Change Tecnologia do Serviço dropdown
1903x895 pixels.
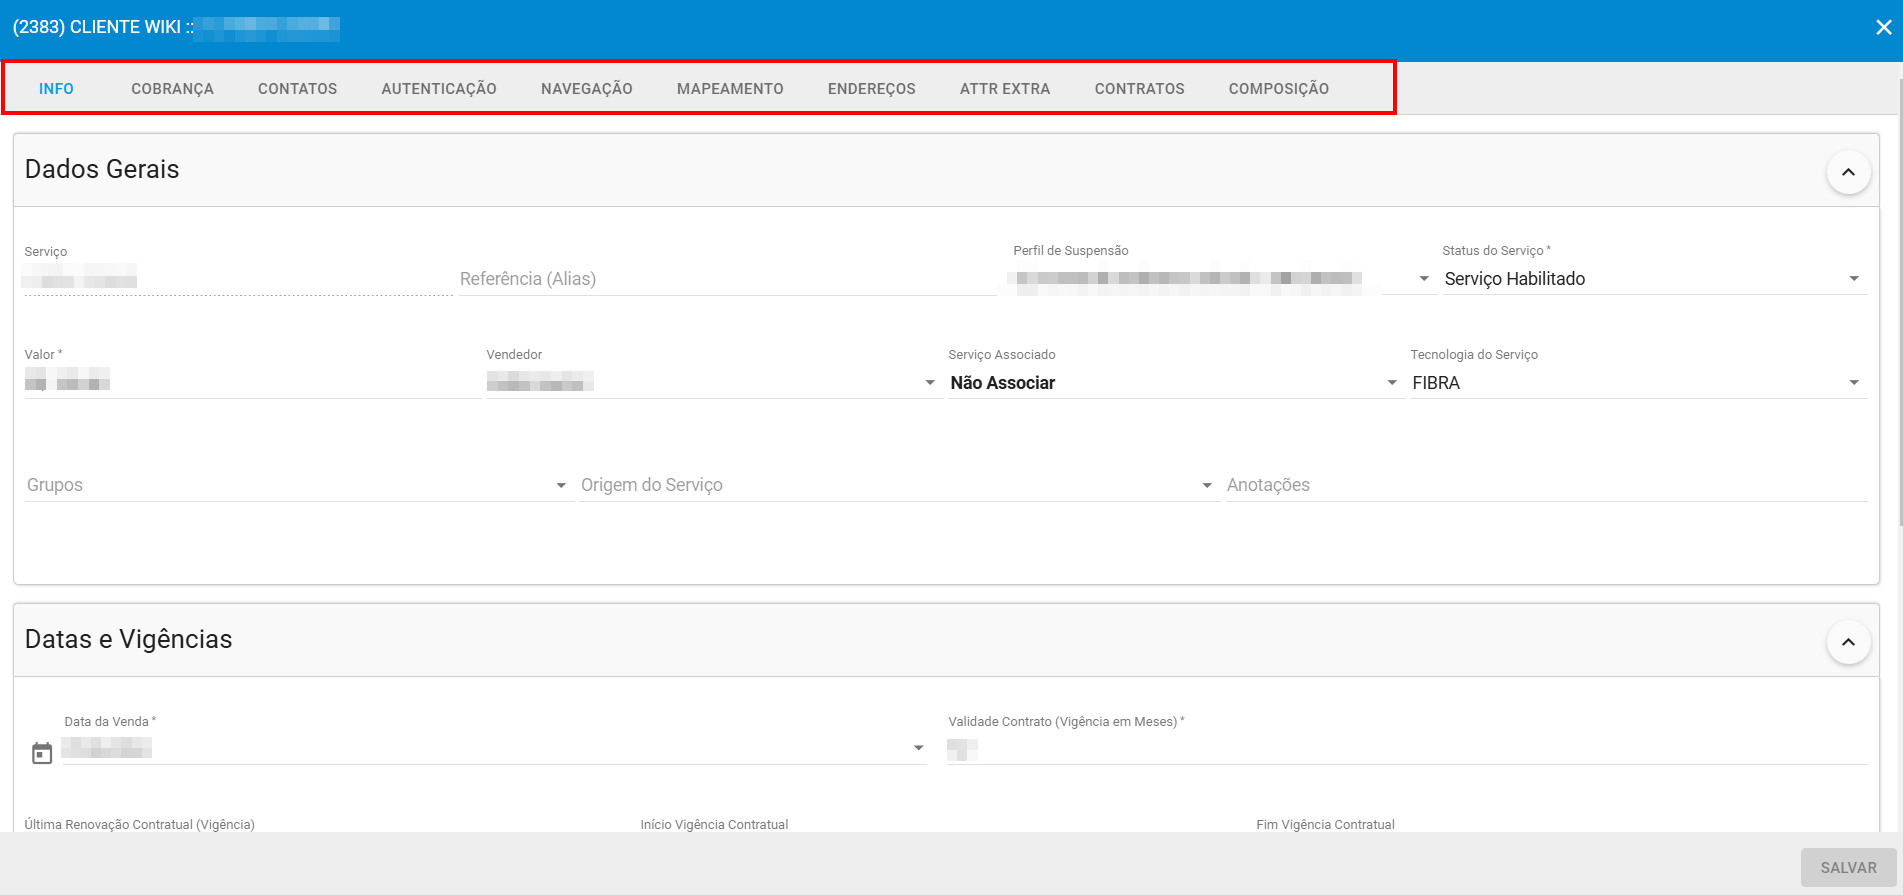tap(1638, 383)
